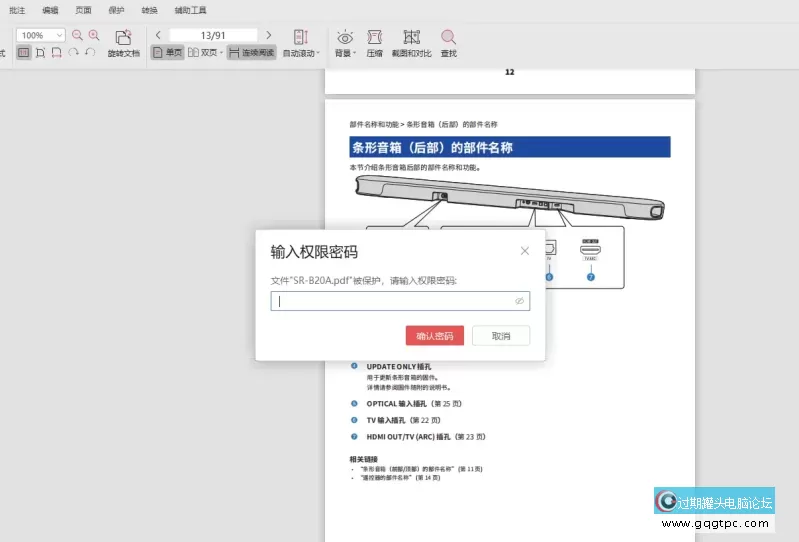Open 截图和对比 screenshot and compare tool
This screenshot has height=542, width=799.
click(411, 43)
